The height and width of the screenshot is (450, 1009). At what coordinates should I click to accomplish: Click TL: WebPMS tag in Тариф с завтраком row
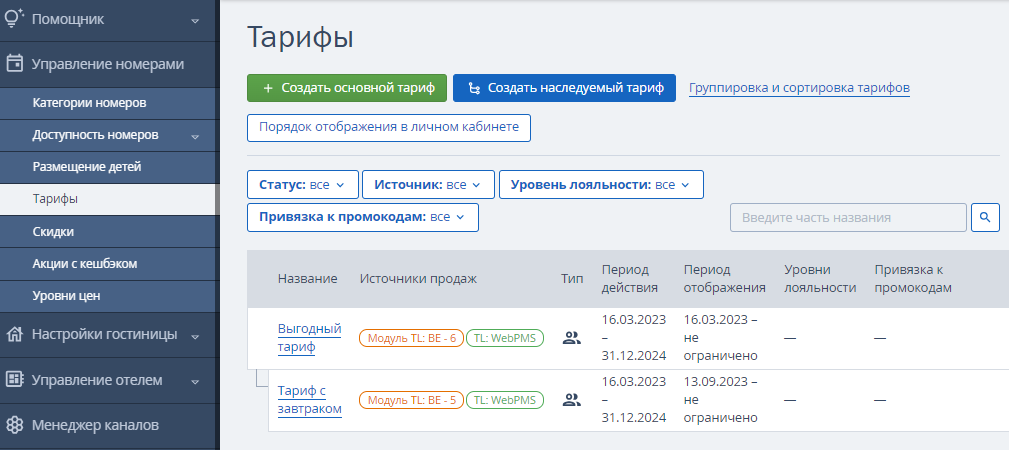pos(504,400)
